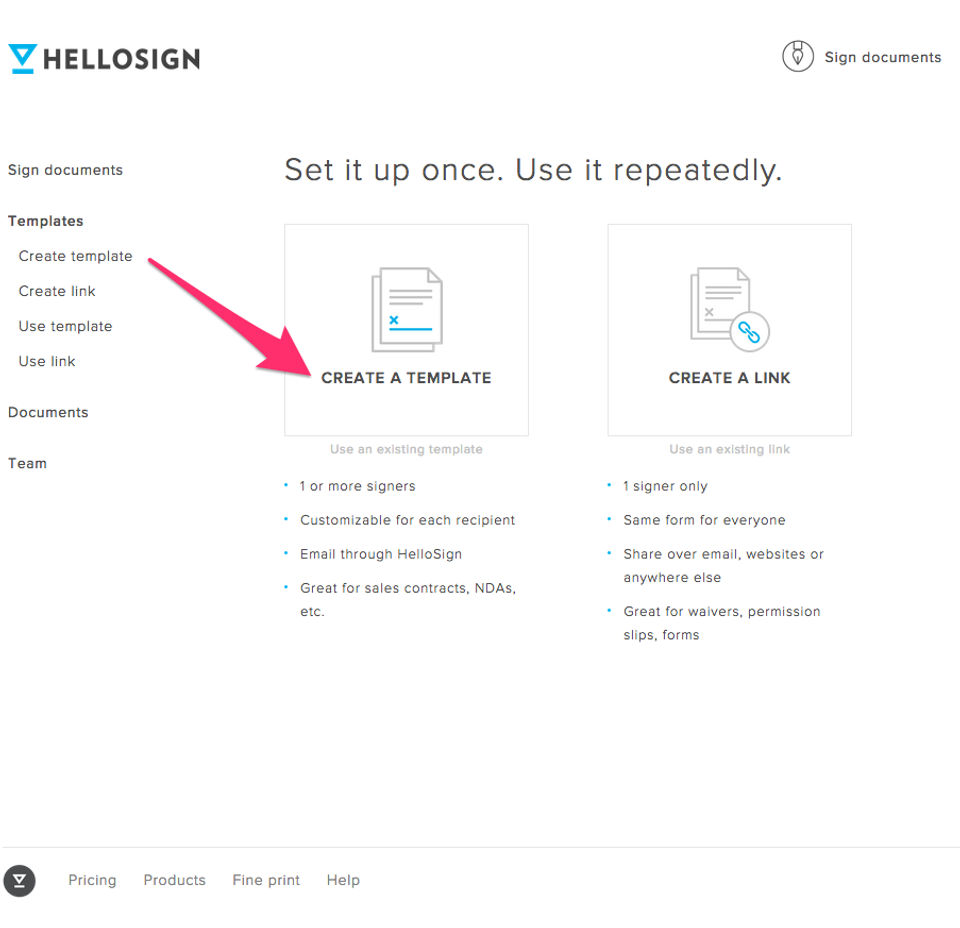The height and width of the screenshot is (928, 960).
Task: Click the round HelloSign icon in the footer
Action: click(20, 880)
